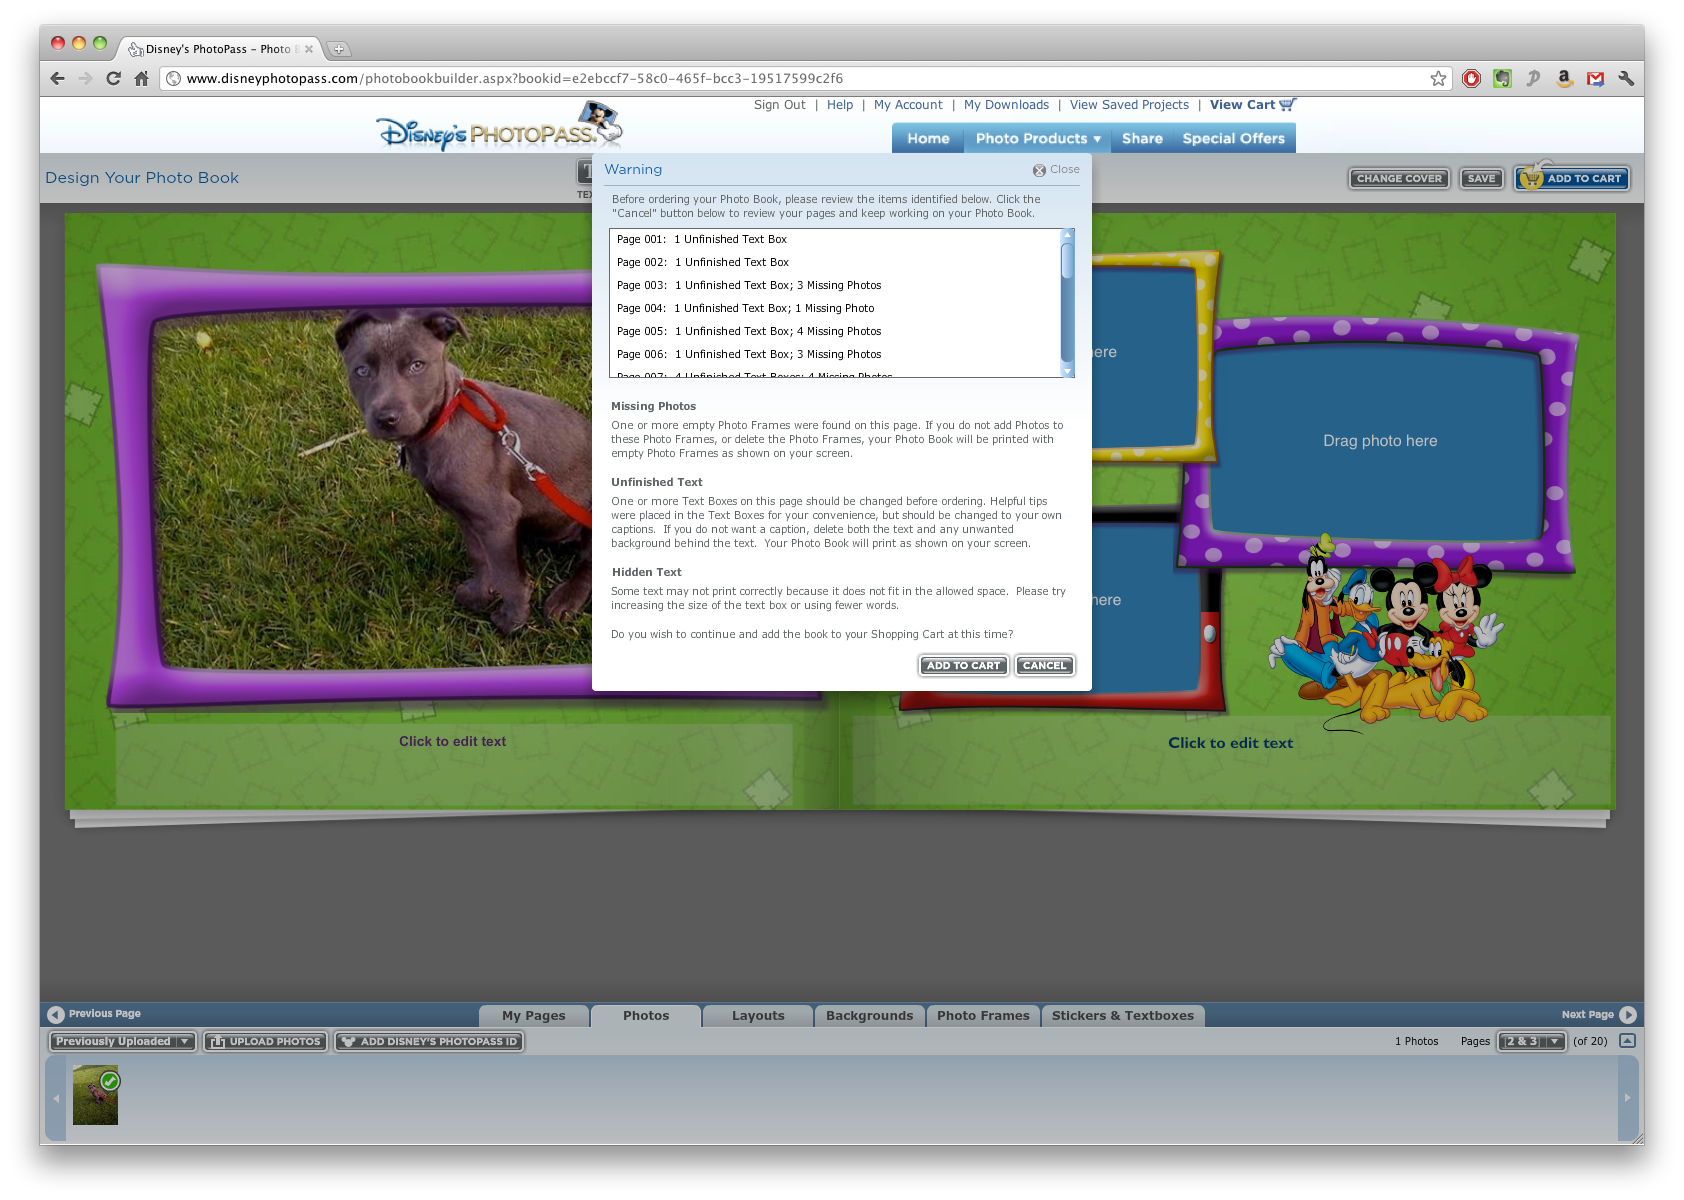This screenshot has height=1200, width=1684.
Task: Open the Previously Uploaded dropdown
Action: click(123, 1041)
